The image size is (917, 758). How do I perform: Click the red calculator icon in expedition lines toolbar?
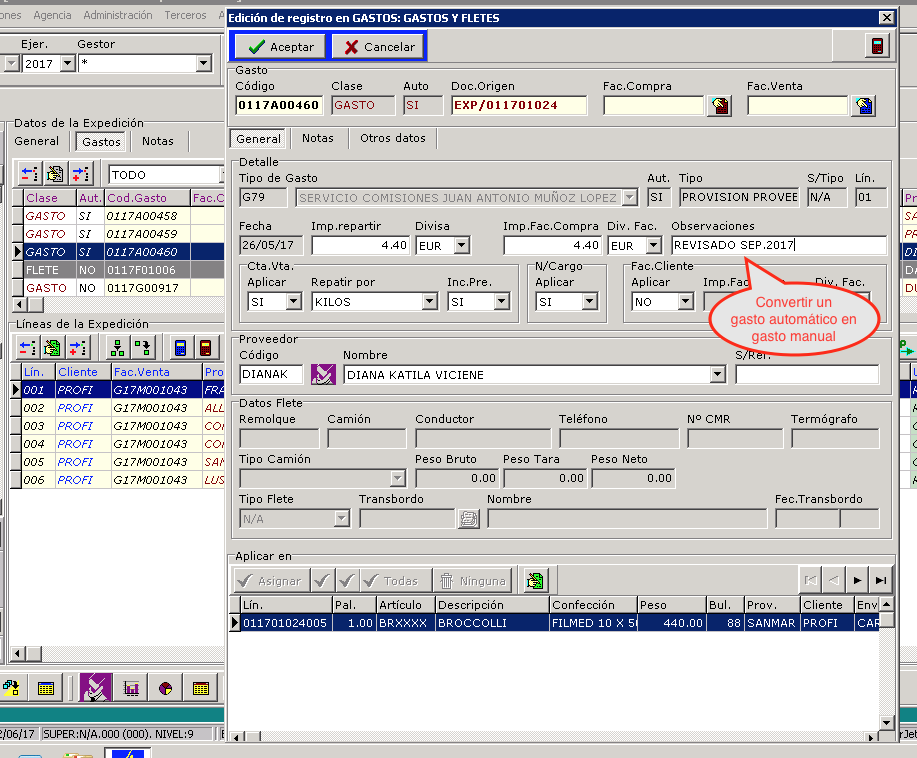[x=205, y=348]
